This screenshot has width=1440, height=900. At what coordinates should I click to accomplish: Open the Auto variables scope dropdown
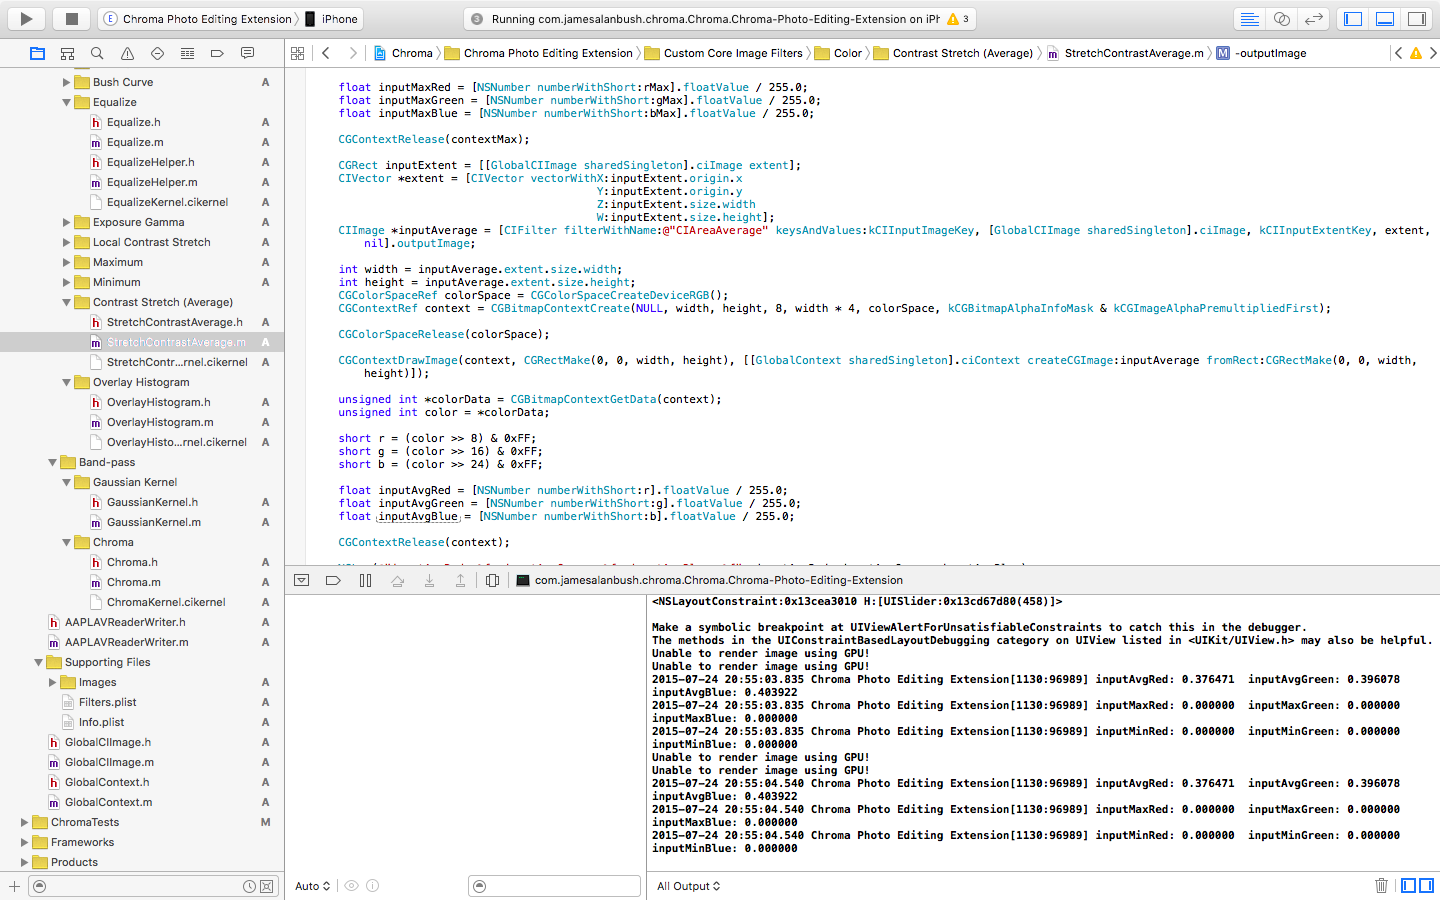[312, 886]
